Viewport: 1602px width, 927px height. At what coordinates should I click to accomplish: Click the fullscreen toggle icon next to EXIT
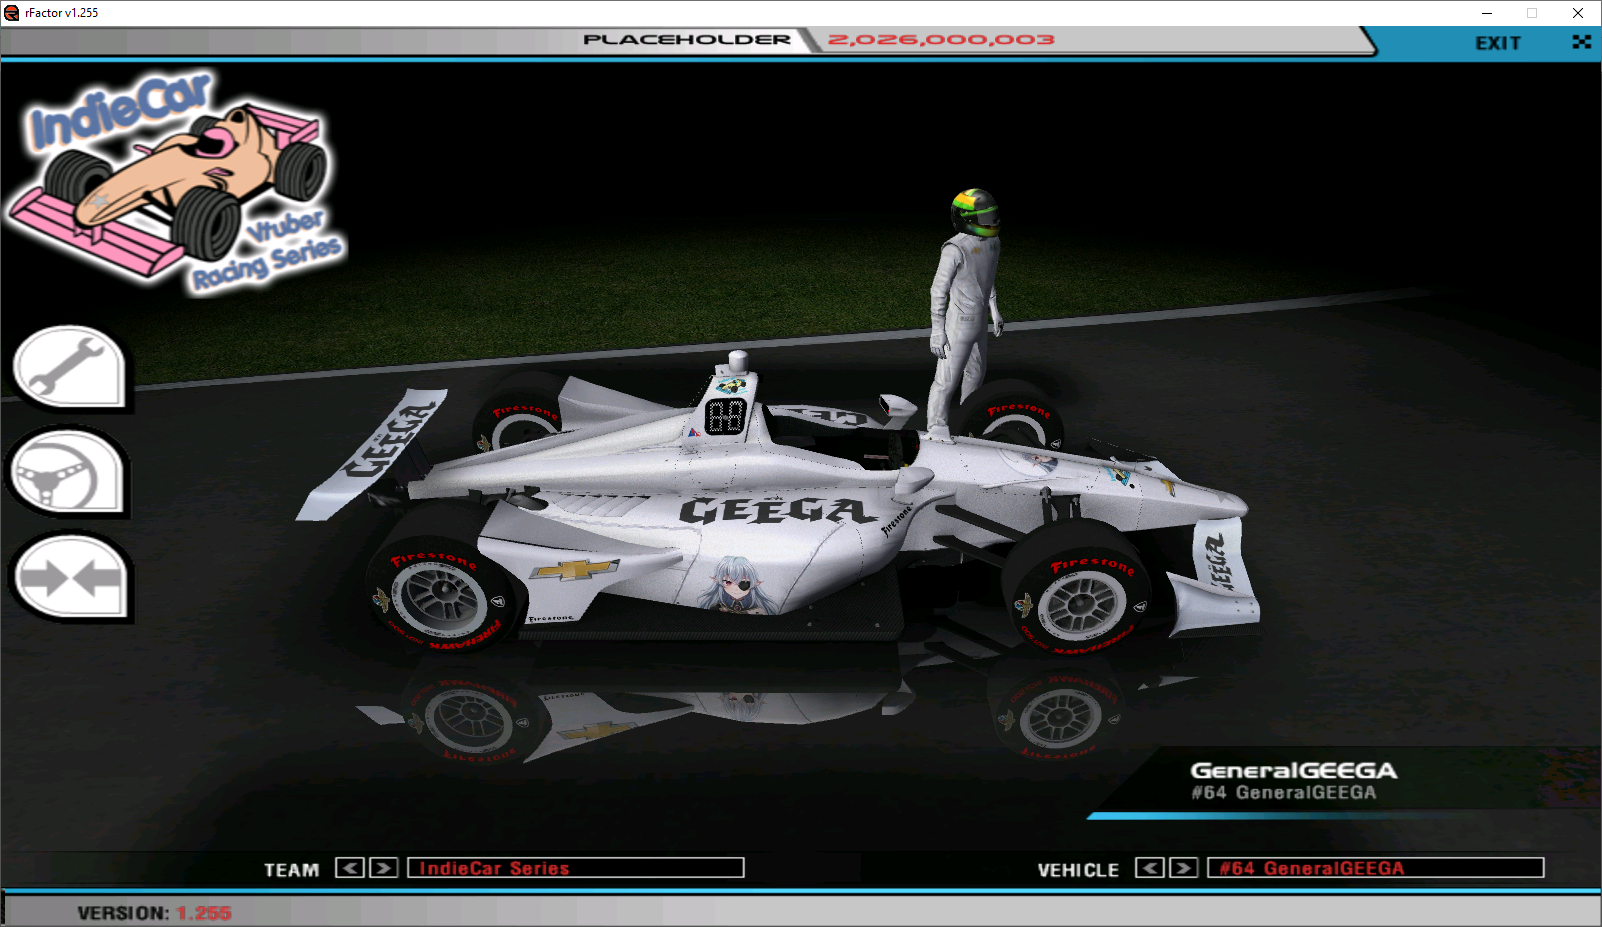(1581, 42)
